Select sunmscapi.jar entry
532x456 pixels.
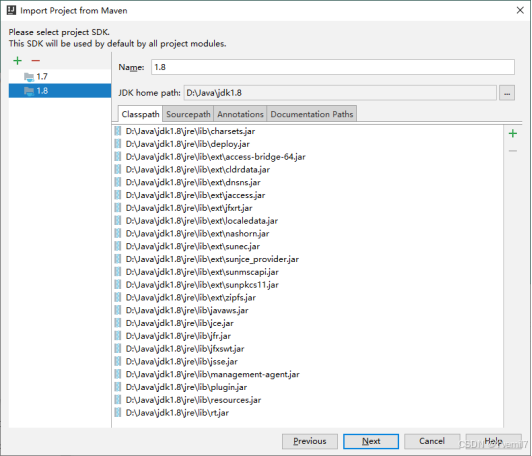202,272
